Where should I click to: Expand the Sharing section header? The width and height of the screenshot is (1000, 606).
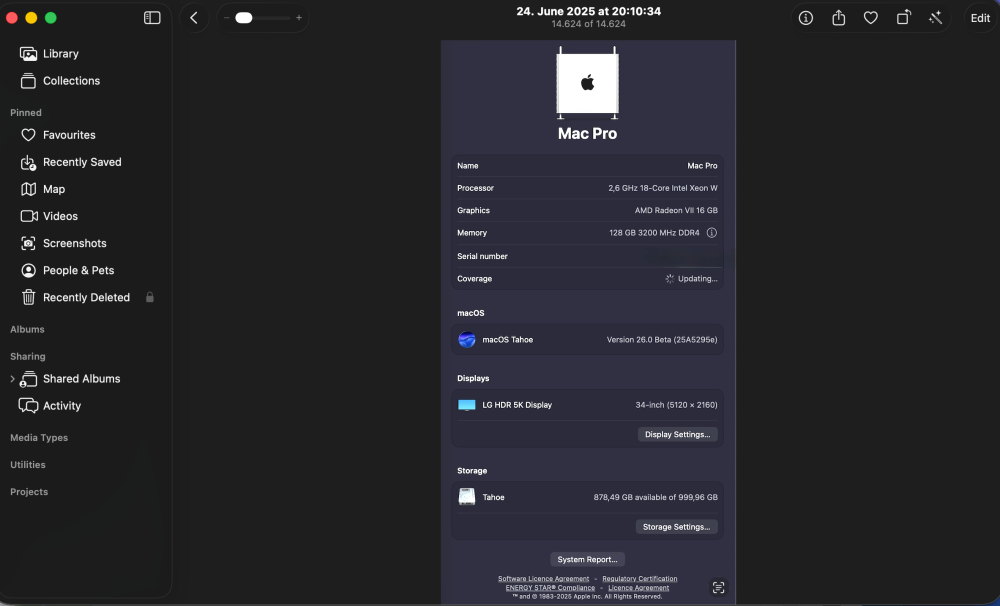click(x=28, y=357)
